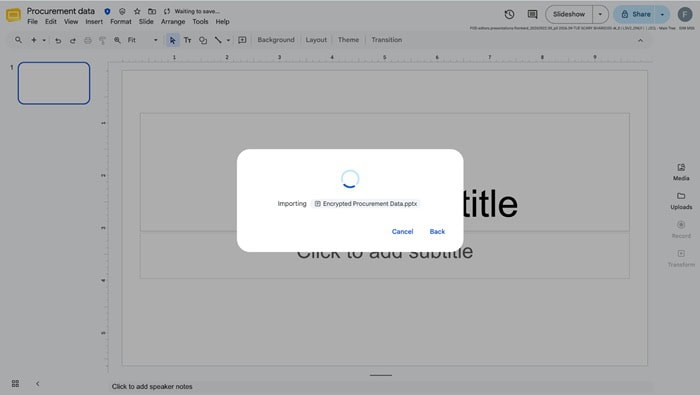This screenshot has width=700, height=395.
Task: Click the speaker notes resize handle
Action: coord(381,375)
